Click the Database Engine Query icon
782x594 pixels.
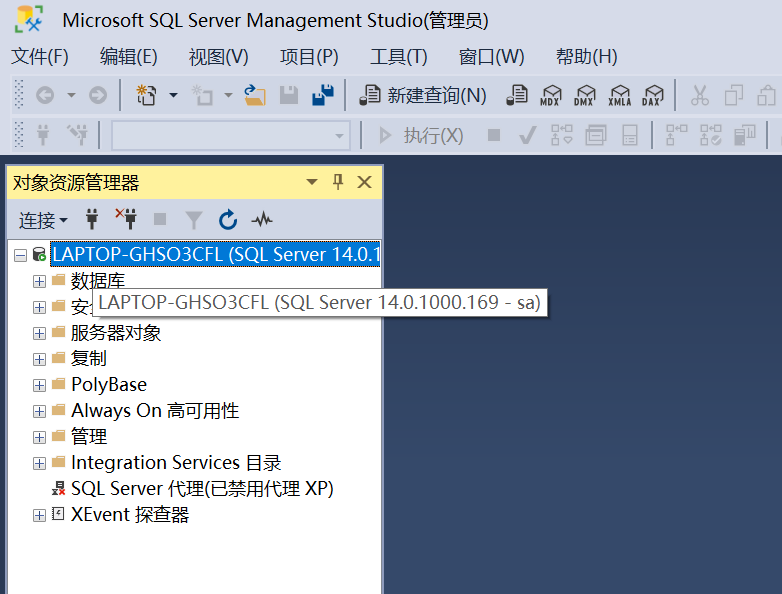tap(517, 95)
